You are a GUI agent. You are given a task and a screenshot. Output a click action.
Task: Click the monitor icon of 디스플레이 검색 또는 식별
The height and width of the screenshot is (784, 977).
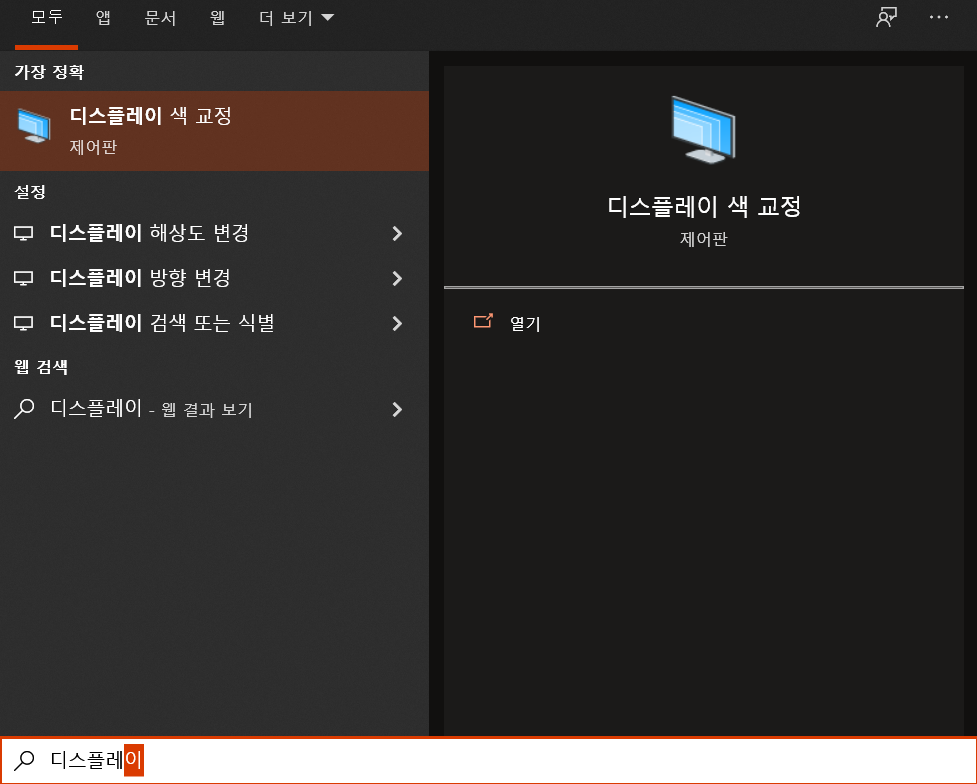(24, 323)
